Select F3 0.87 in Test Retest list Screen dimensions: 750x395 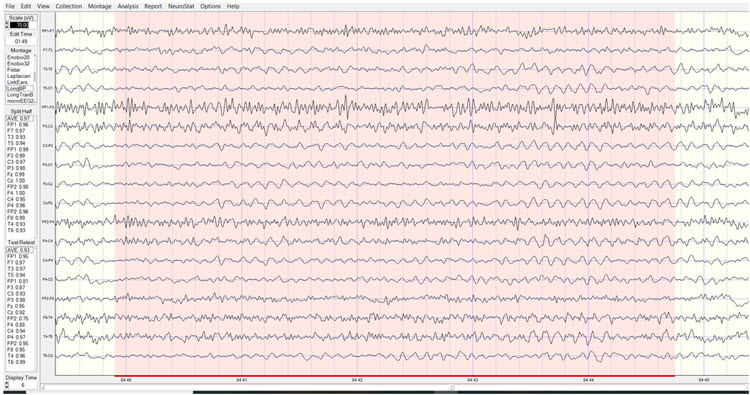pos(17,287)
